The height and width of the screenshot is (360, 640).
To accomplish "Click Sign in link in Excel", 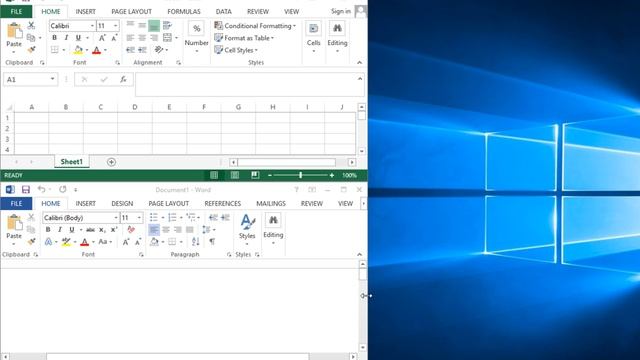I will tap(341, 11).
